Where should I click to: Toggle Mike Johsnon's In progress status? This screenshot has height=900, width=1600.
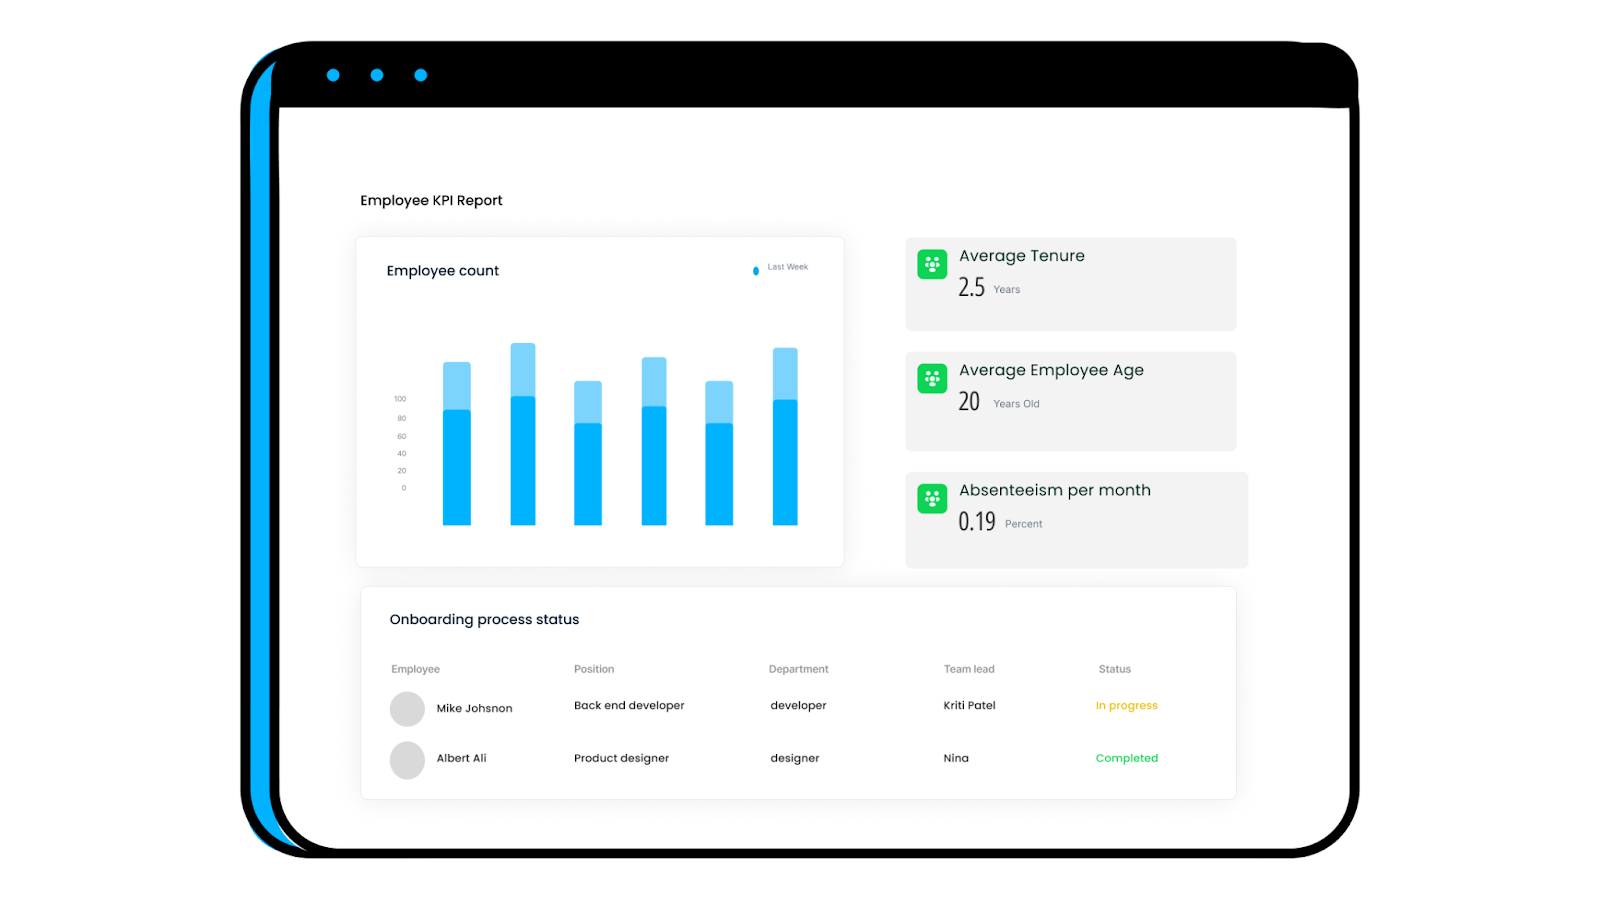point(1126,705)
